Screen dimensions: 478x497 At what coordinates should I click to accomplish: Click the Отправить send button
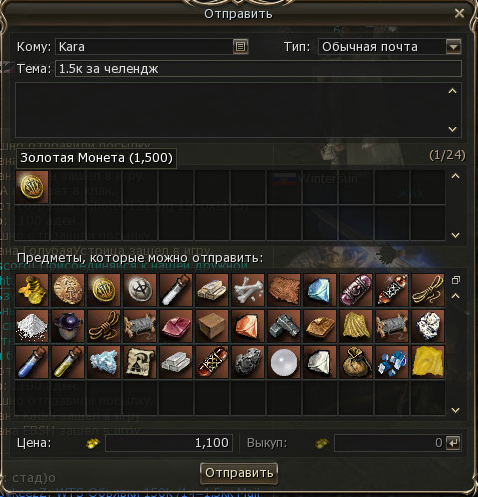pos(239,473)
